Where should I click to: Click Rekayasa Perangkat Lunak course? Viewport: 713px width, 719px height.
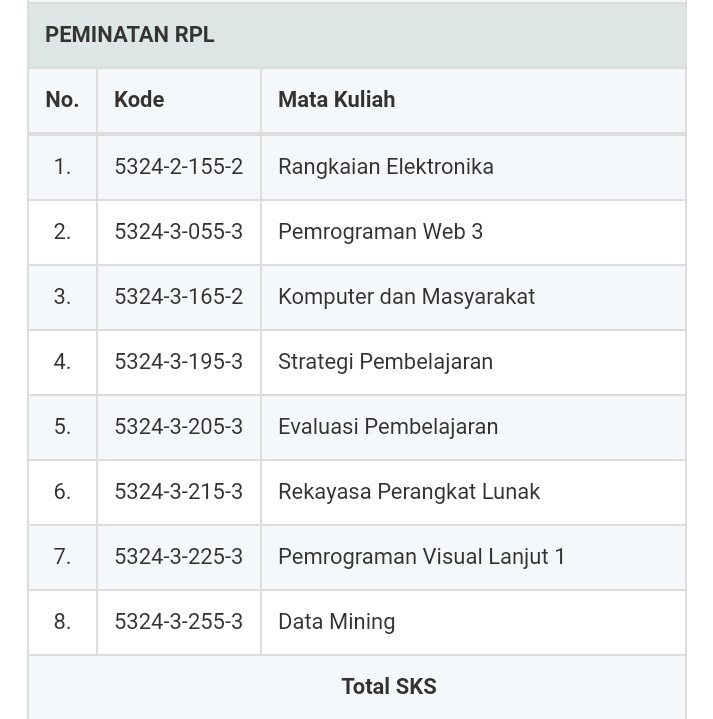tap(409, 492)
